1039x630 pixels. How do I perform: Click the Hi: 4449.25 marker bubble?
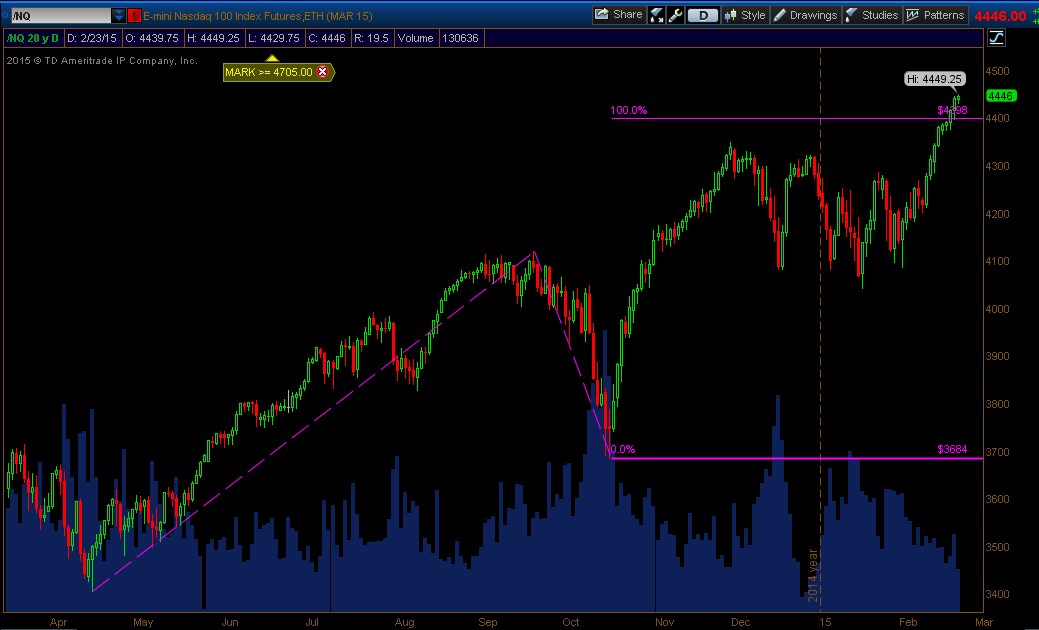point(933,78)
